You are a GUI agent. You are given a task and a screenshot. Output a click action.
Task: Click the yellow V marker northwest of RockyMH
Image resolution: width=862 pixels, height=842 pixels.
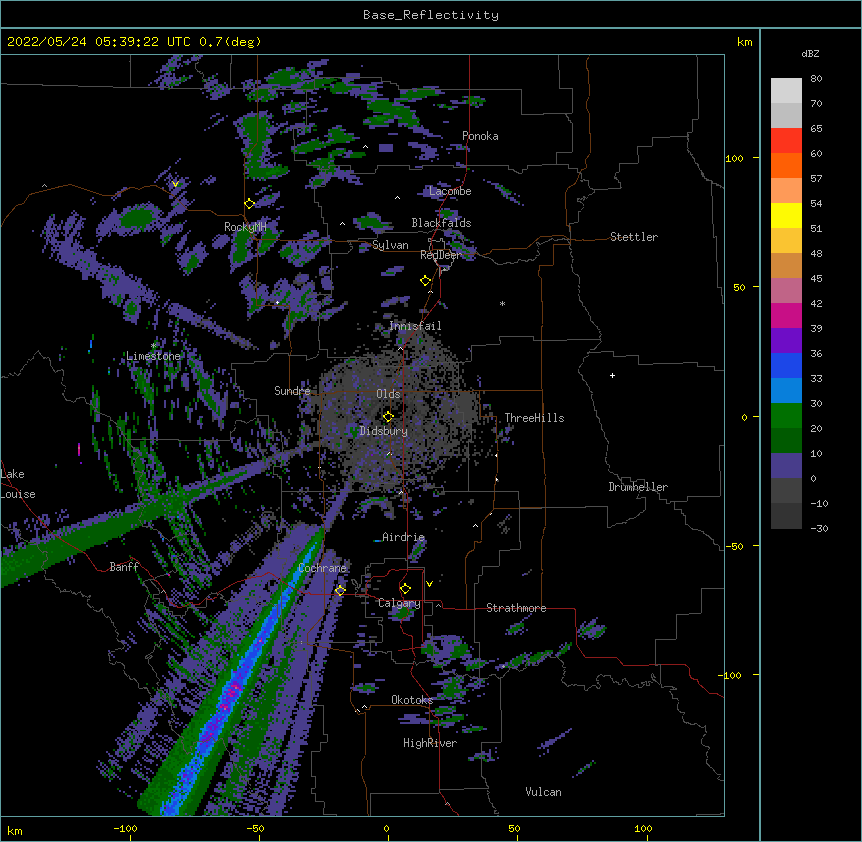pyautogui.click(x=175, y=184)
